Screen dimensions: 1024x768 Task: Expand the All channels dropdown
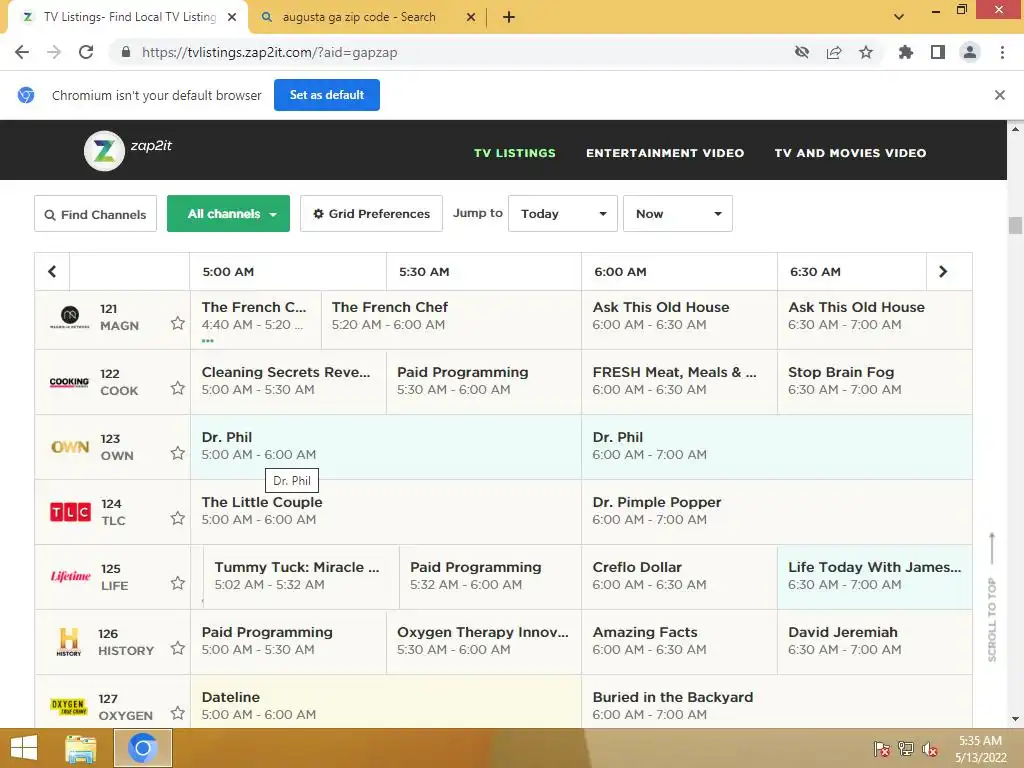pyautogui.click(x=228, y=214)
